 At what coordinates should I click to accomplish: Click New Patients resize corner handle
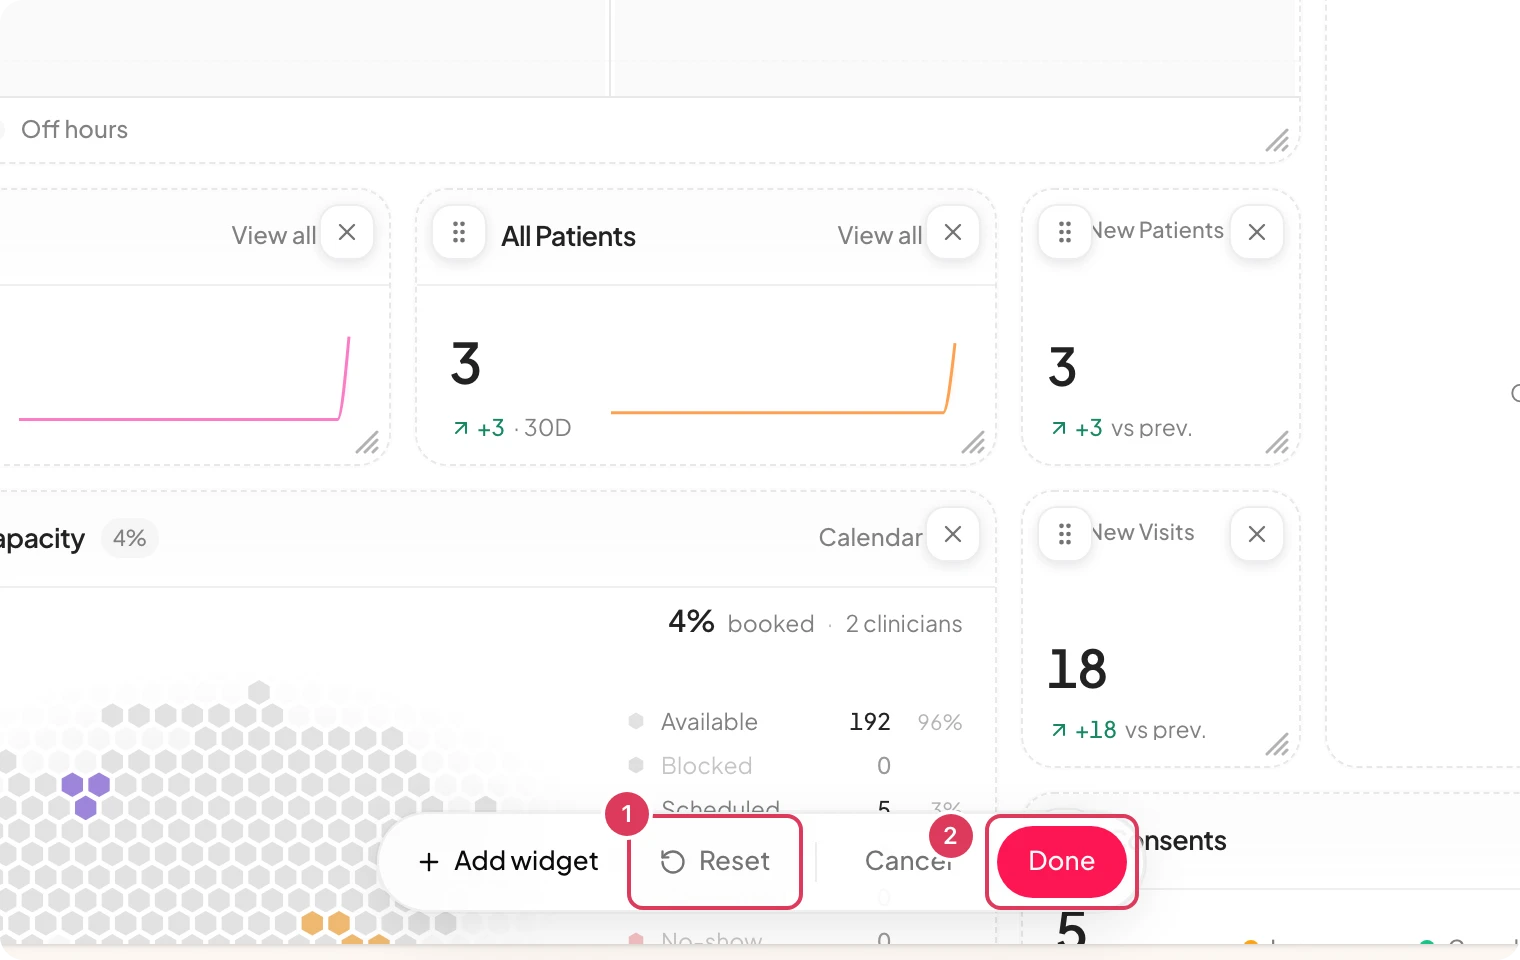click(1277, 442)
